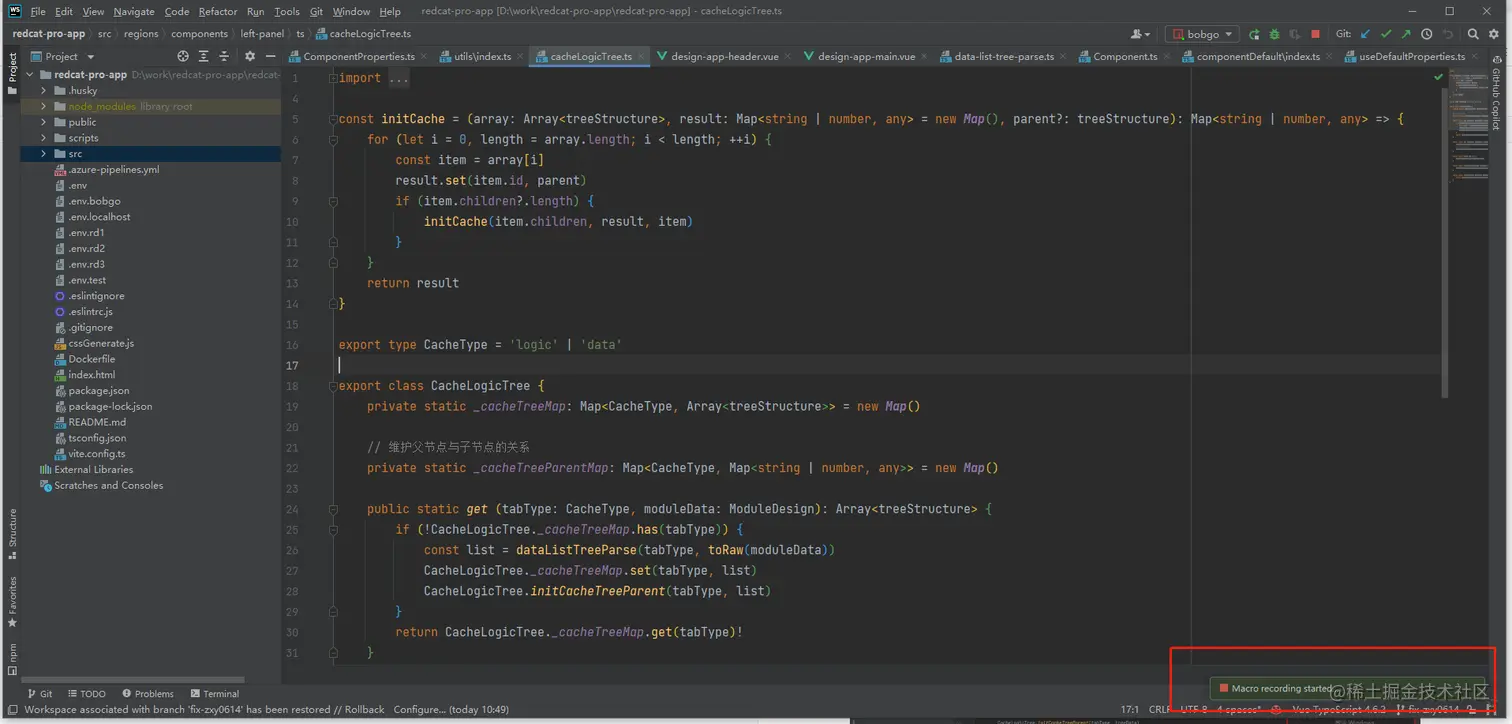Viewport: 1512px width, 724px height.
Task: Click Git Commit checkmark icon
Action: (x=1386, y=34)
